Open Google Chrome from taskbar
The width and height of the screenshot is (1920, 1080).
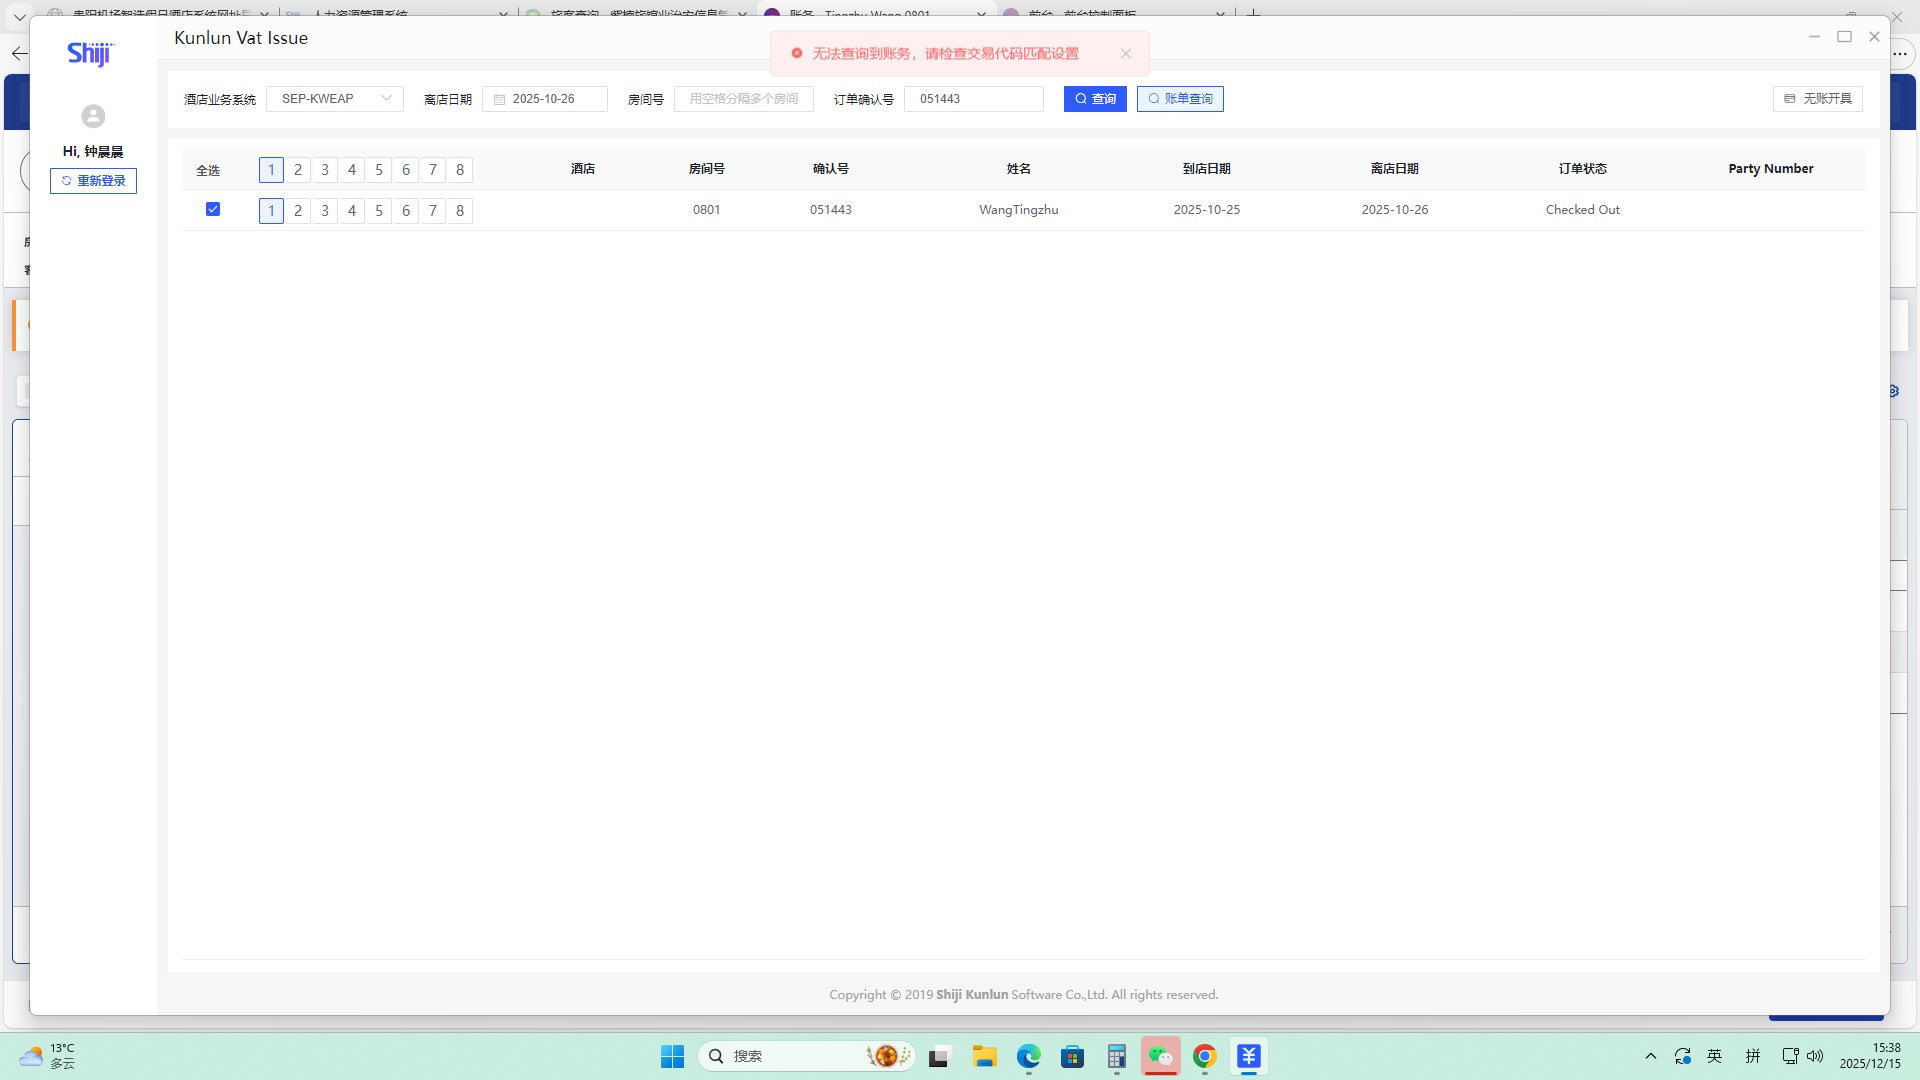(x=1204, y=1056)
